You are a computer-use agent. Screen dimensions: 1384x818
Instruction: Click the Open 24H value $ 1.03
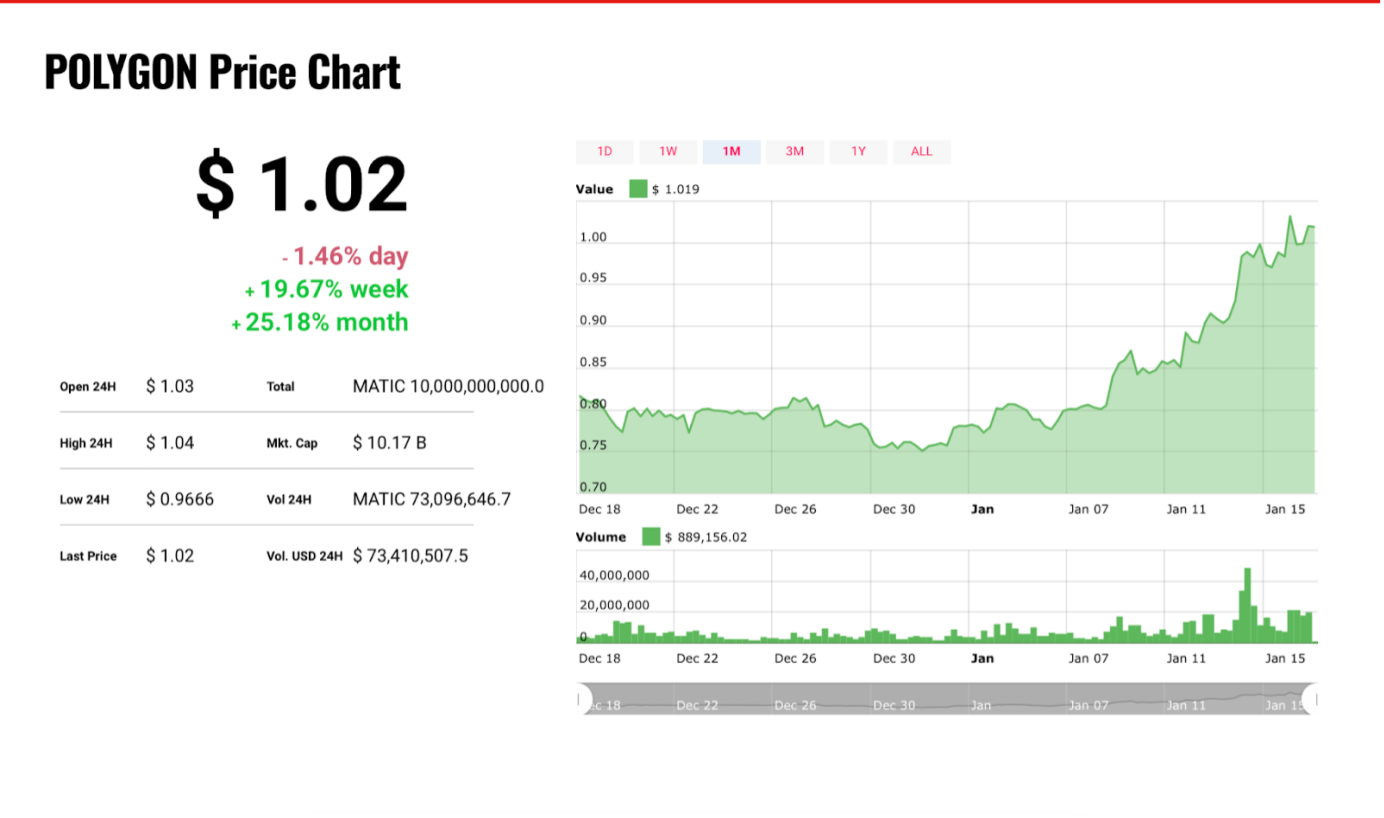170,386
